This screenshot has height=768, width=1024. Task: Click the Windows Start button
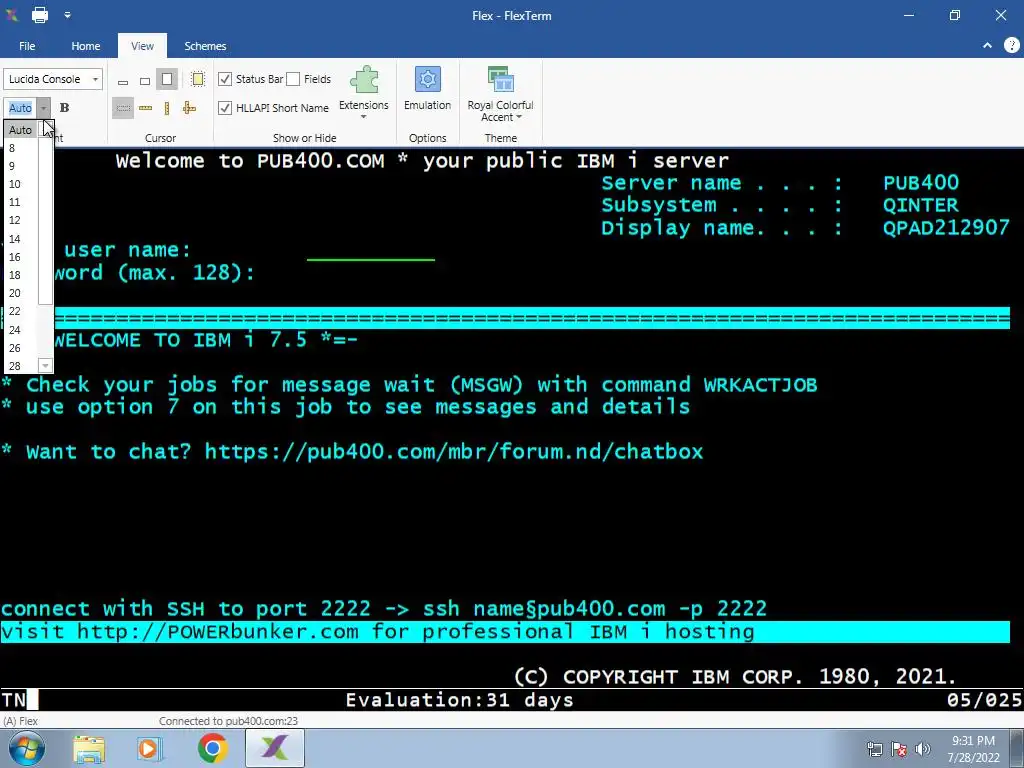tap(27, 749)
